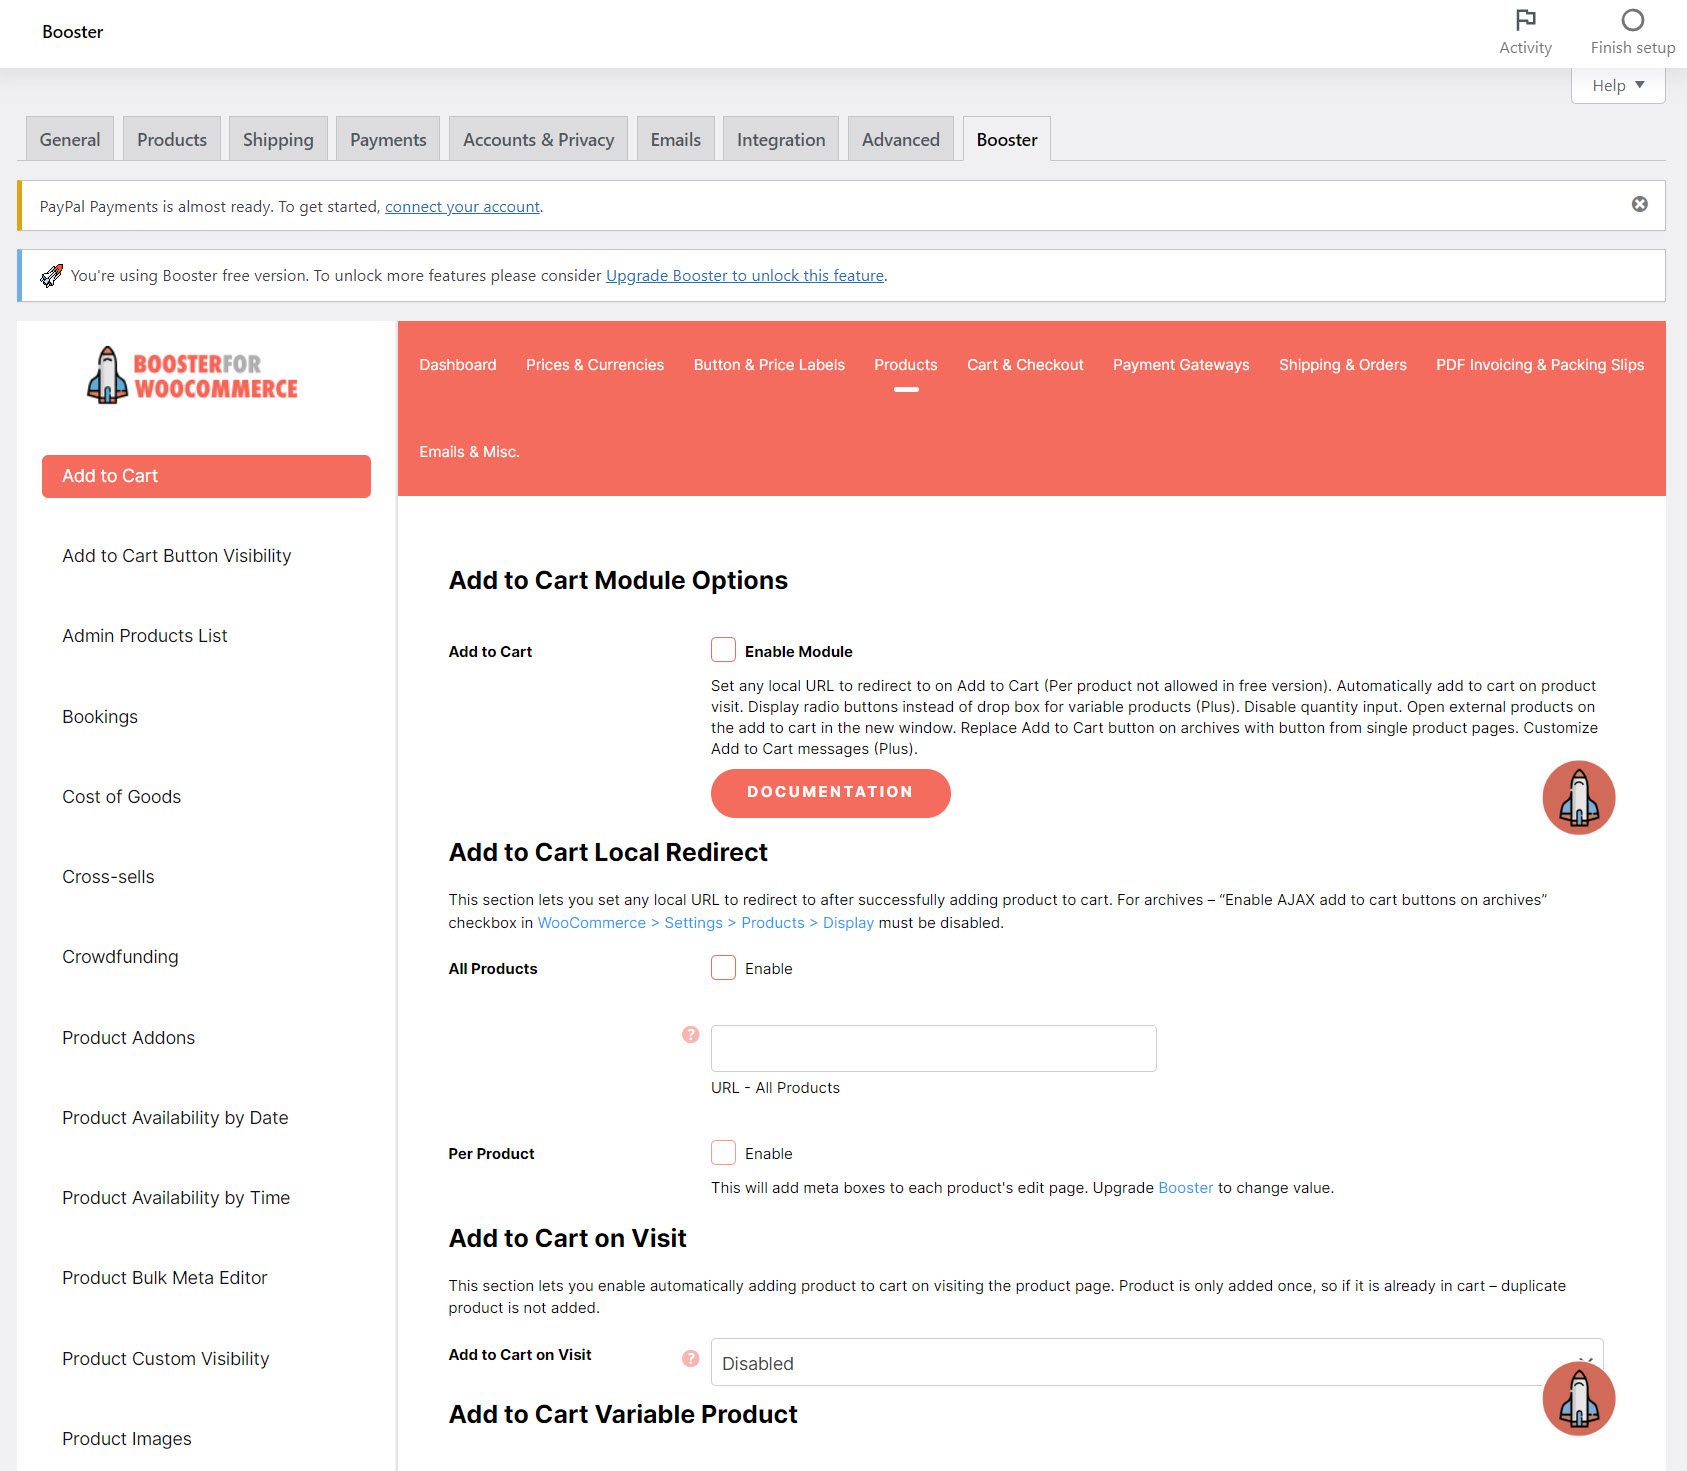
Task: Open Payment Gateways category
Action: [x=1181, y=365]
